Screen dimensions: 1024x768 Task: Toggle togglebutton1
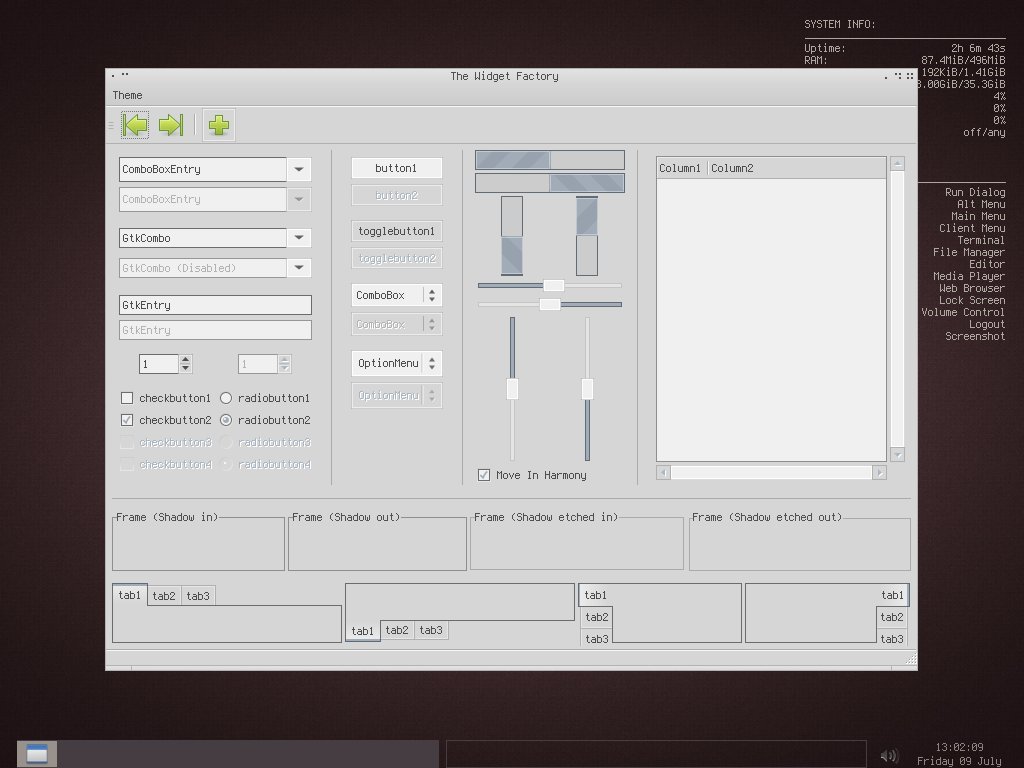point(396,231)
